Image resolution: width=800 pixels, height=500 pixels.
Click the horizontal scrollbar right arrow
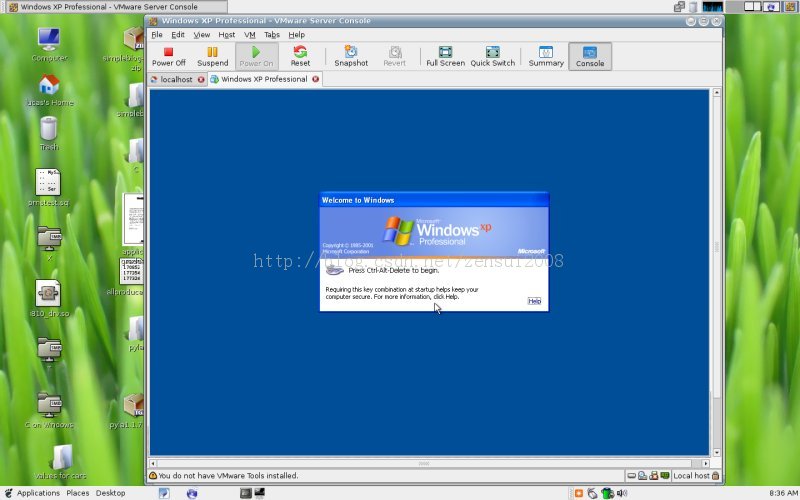point(705,464)
